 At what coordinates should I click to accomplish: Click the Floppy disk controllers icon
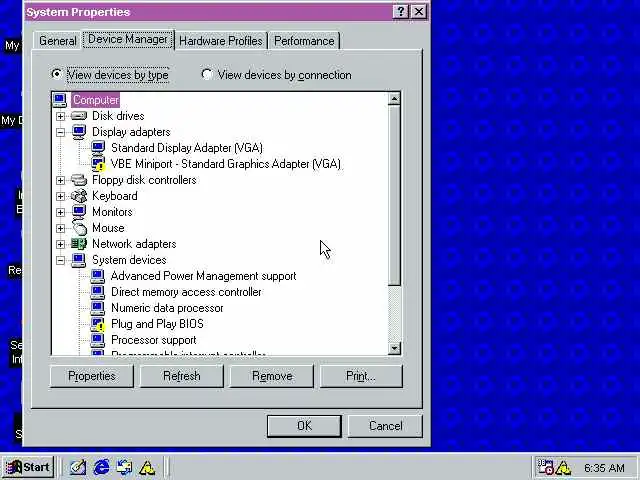point(79,180)
